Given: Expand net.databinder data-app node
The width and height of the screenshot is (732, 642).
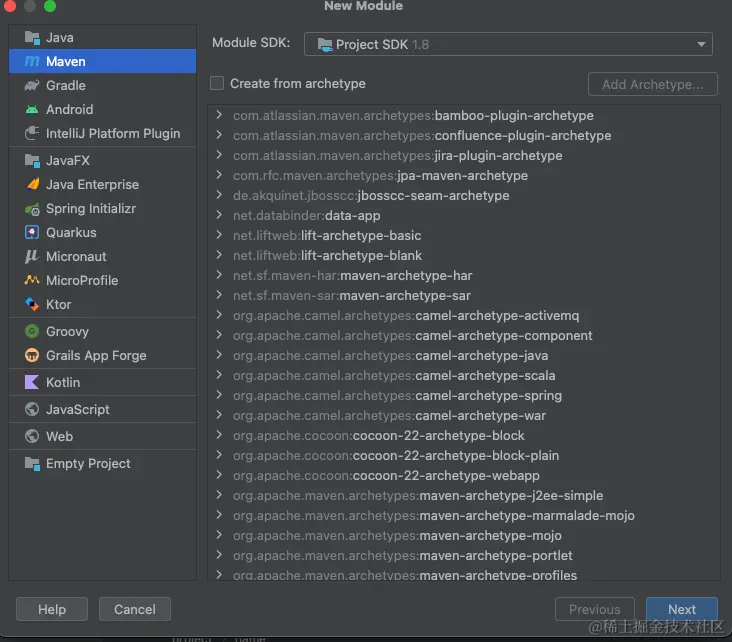Looking at the screenshot, I should 219,215.
